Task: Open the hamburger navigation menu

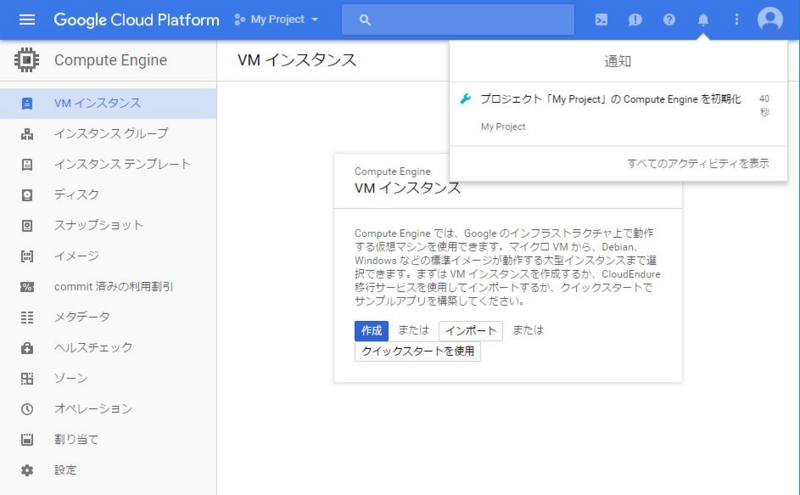Action: click(x=27, y=19)
